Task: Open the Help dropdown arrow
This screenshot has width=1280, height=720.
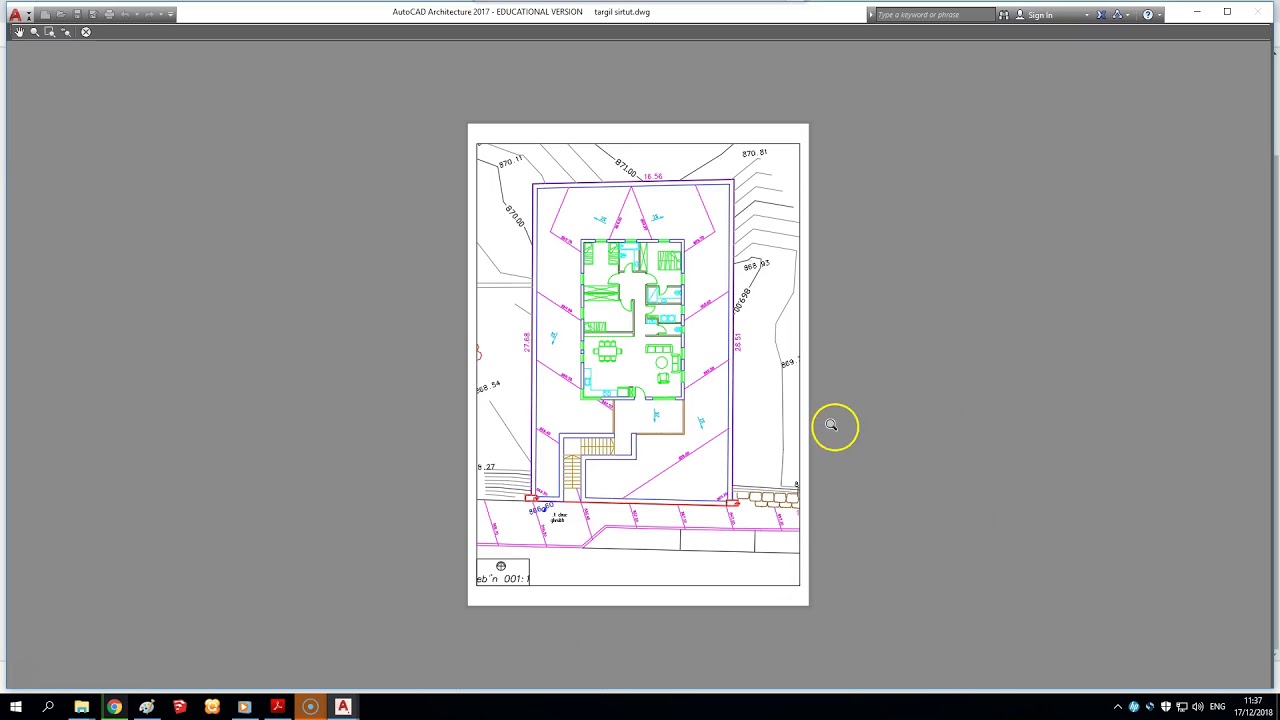Action: [x=1160, y=15]
